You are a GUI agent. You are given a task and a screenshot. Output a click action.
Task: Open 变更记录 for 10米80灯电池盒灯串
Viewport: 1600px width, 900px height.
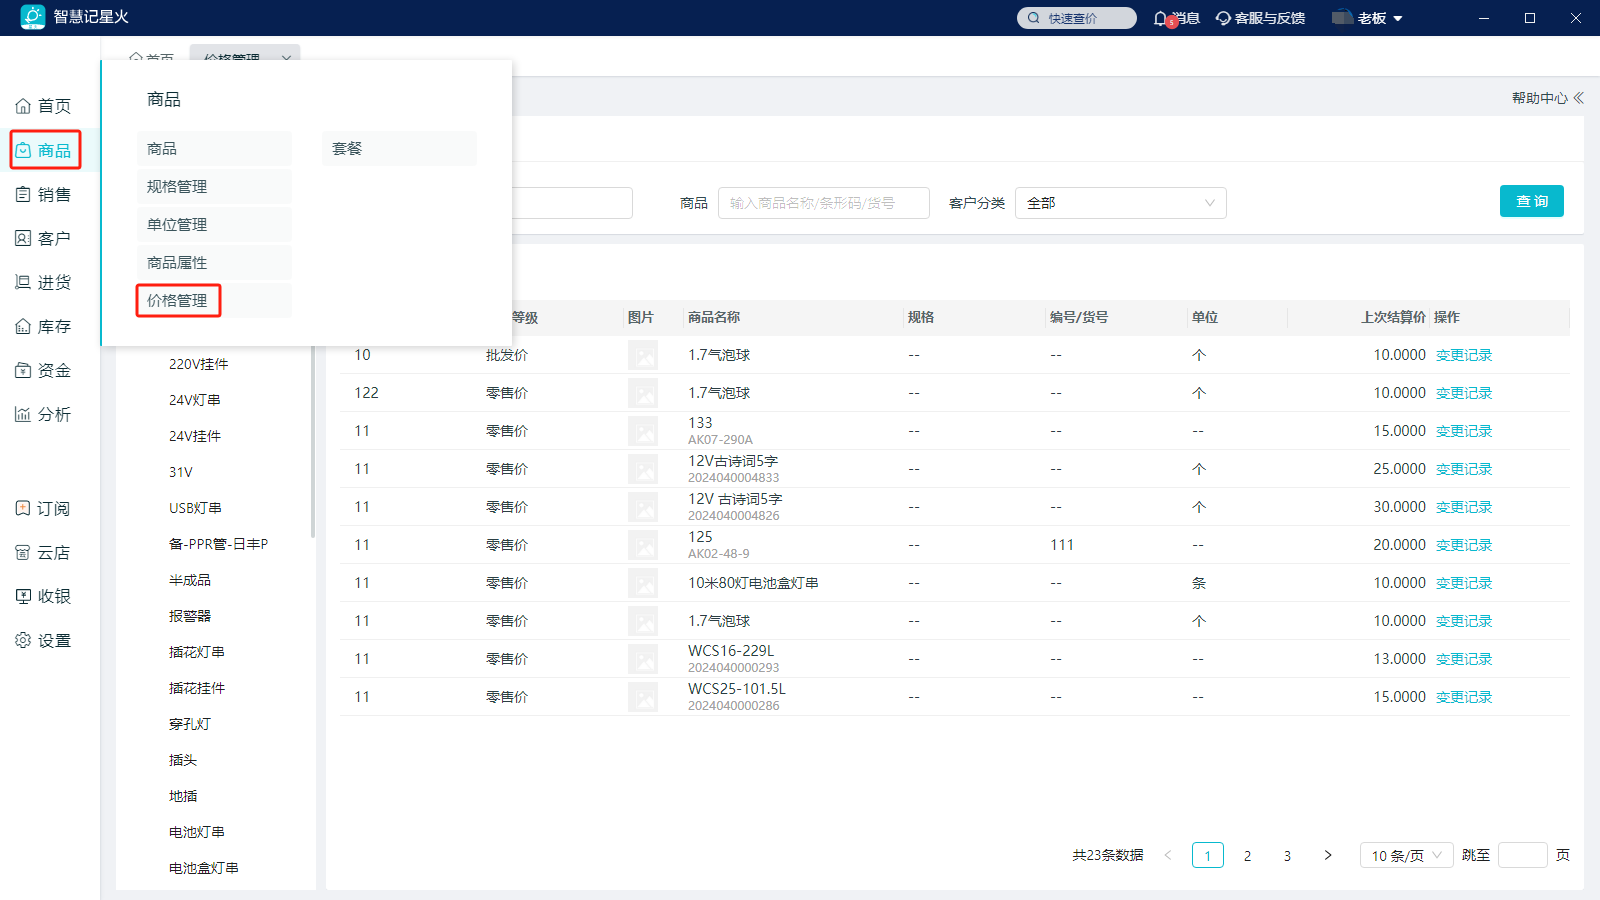[x=1464, y=583]
